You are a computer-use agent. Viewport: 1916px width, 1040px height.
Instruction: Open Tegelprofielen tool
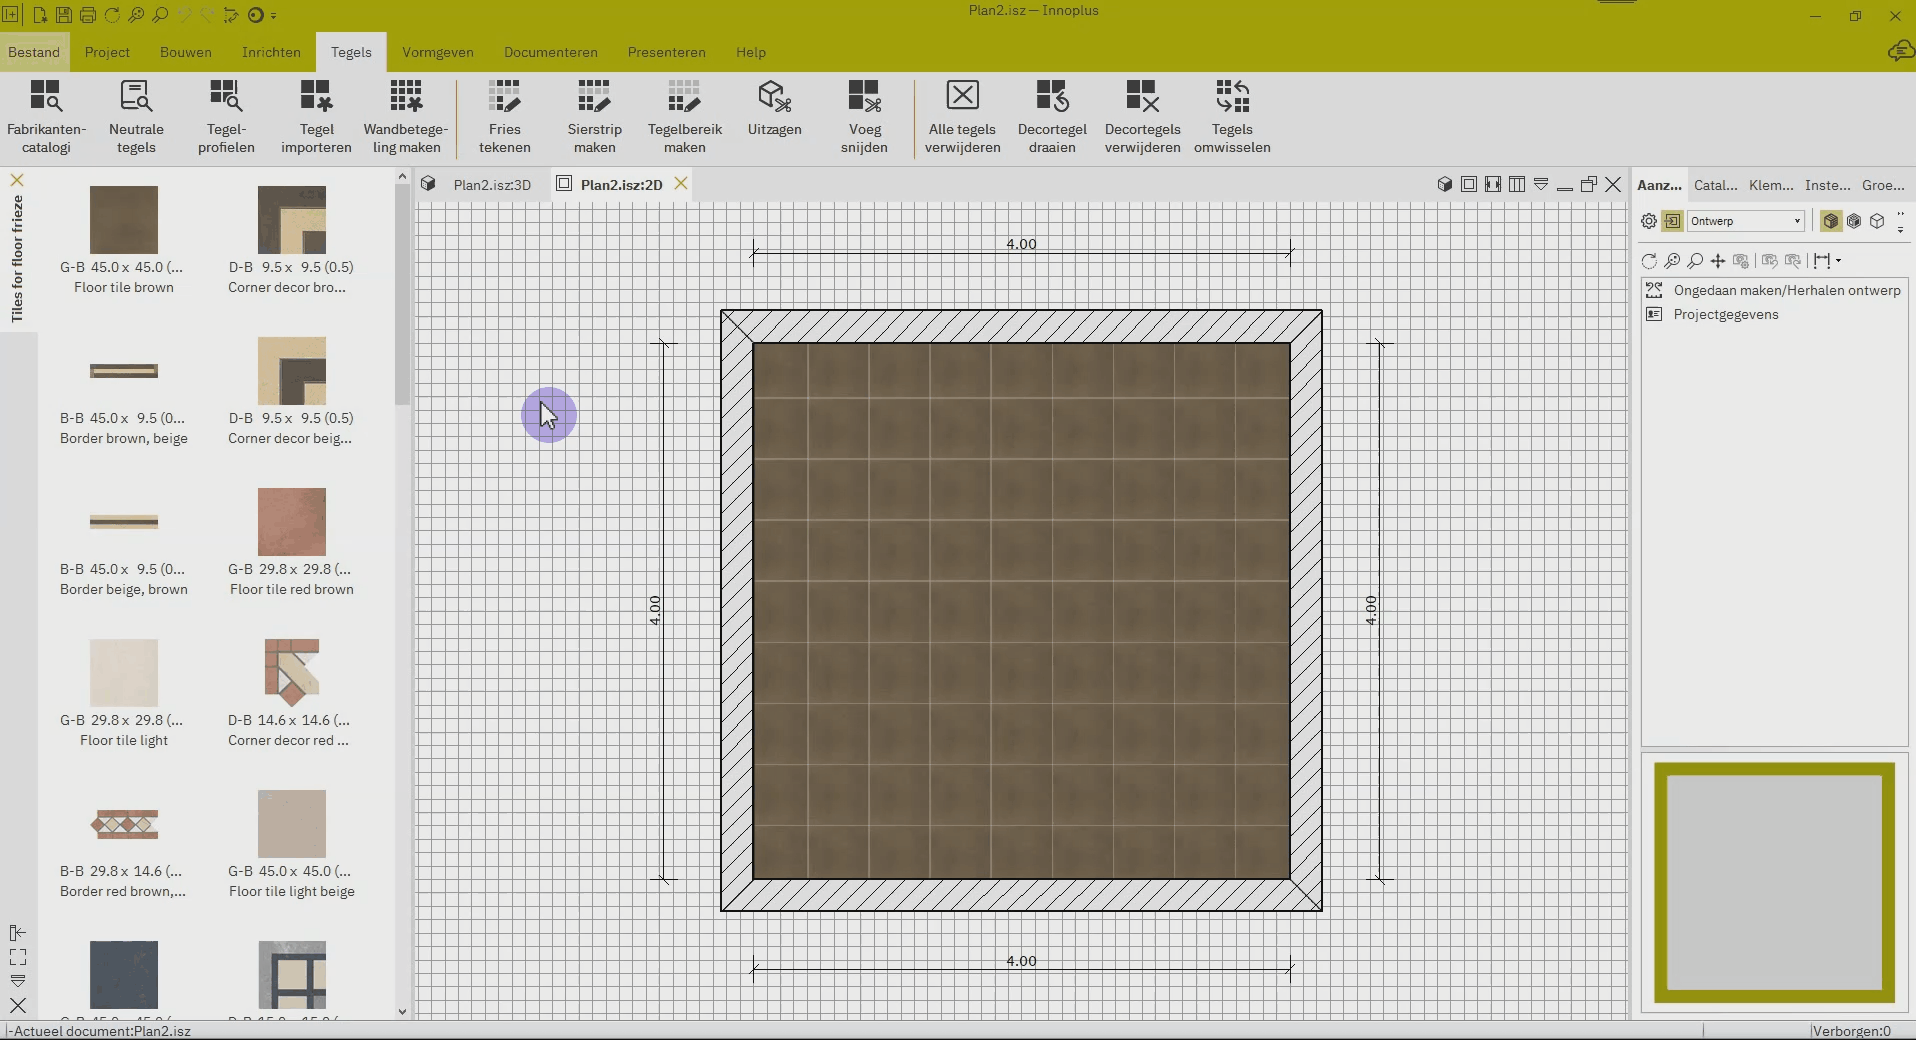click(x=226, y=117)
